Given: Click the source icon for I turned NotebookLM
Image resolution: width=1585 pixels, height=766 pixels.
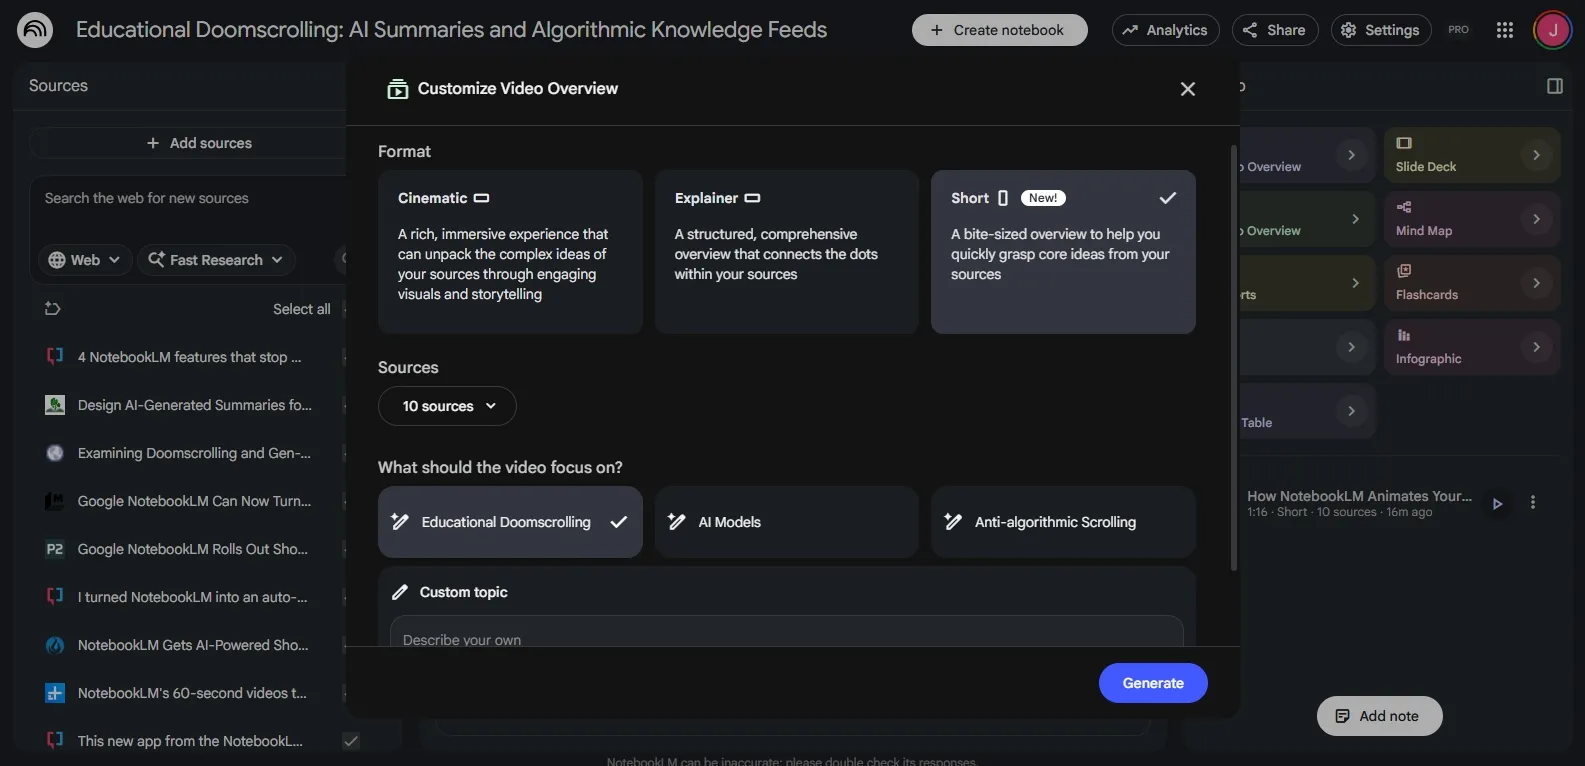Looking at the screenshot, I should [x=55, y=597].
